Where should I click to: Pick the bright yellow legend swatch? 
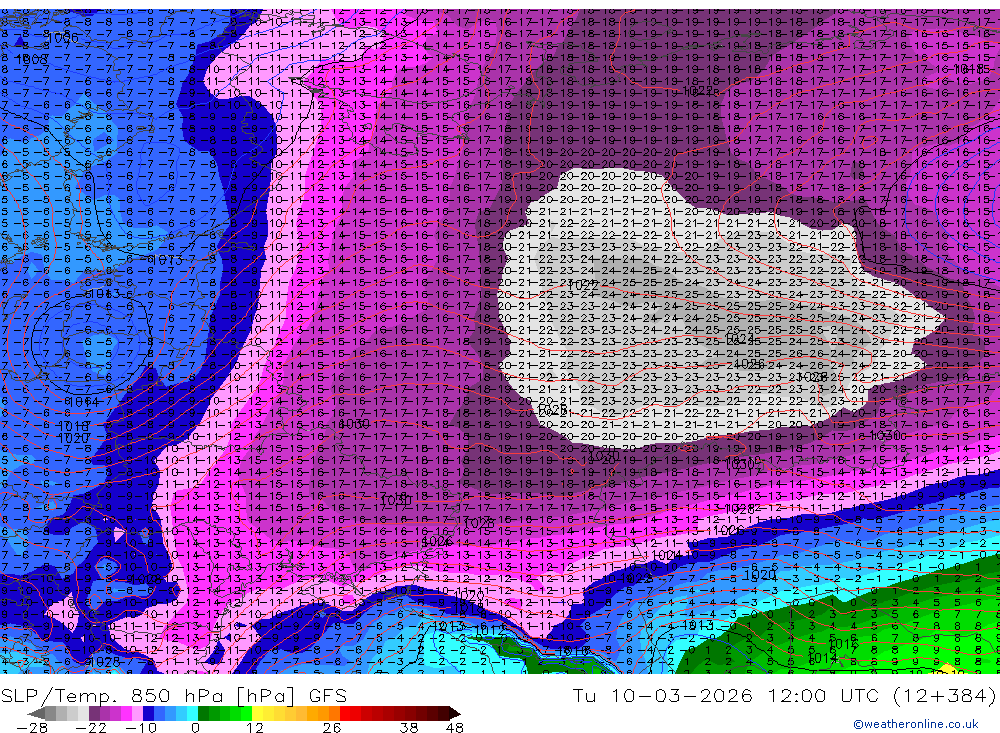(x=258, y=713)
